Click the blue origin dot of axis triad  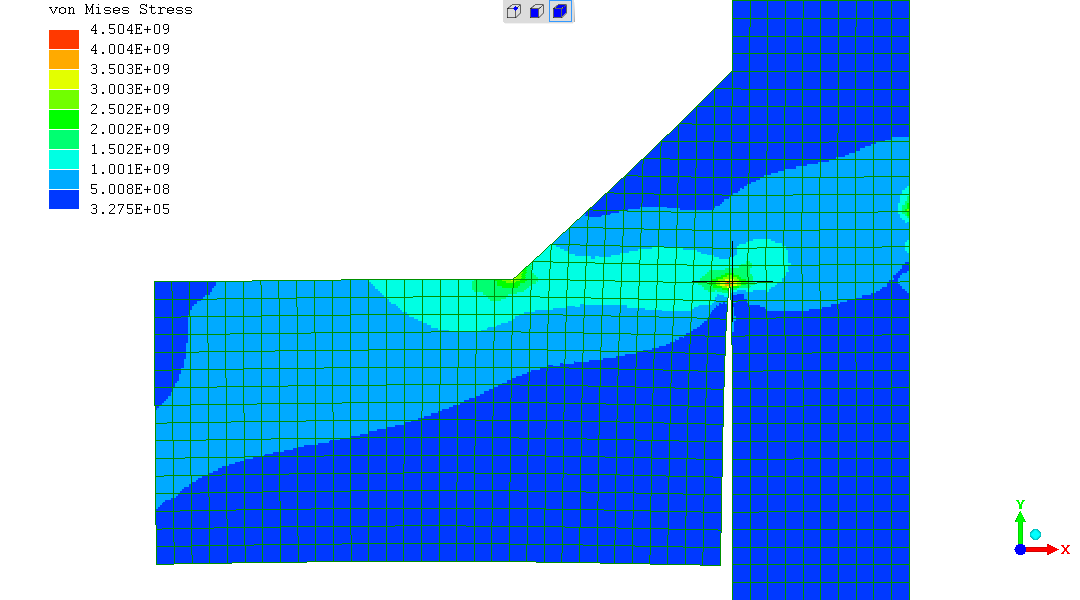coord(1020,549)
